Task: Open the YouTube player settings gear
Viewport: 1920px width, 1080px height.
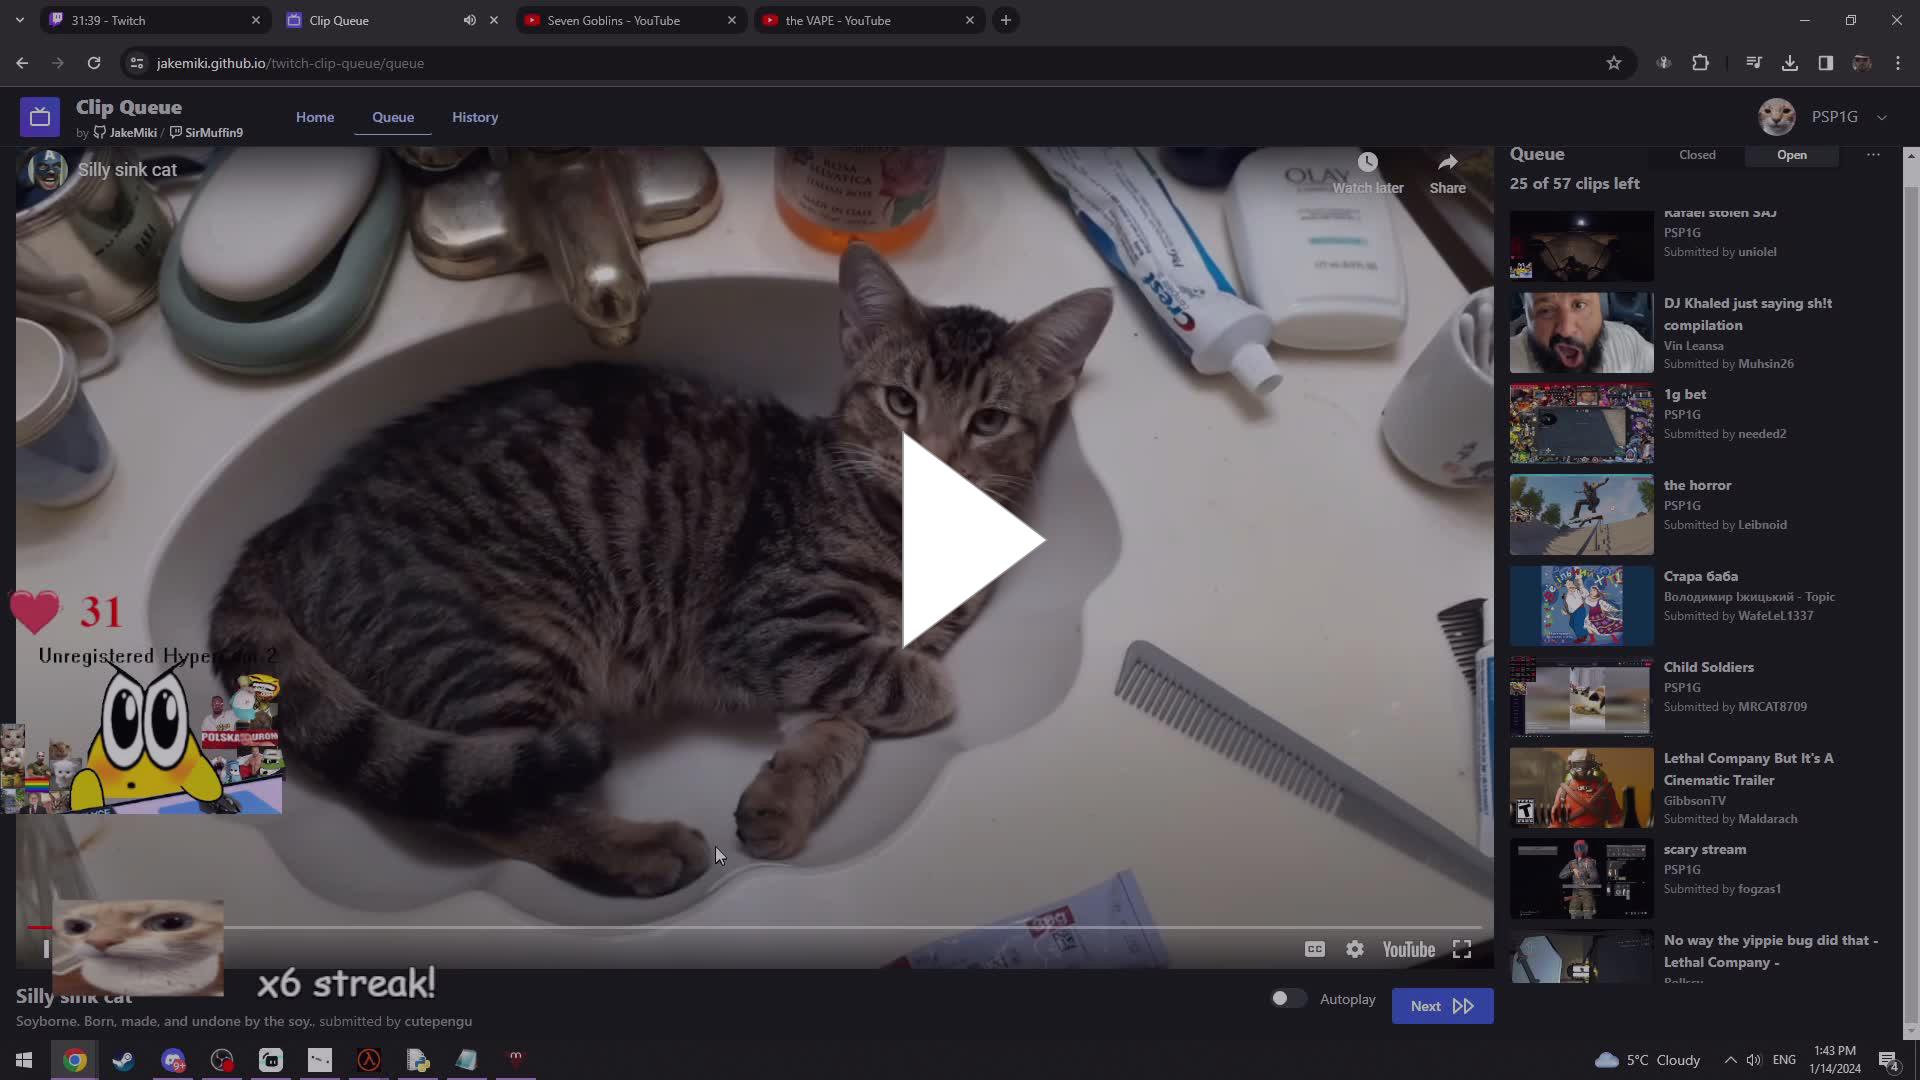Action: tap(1355, 948)
